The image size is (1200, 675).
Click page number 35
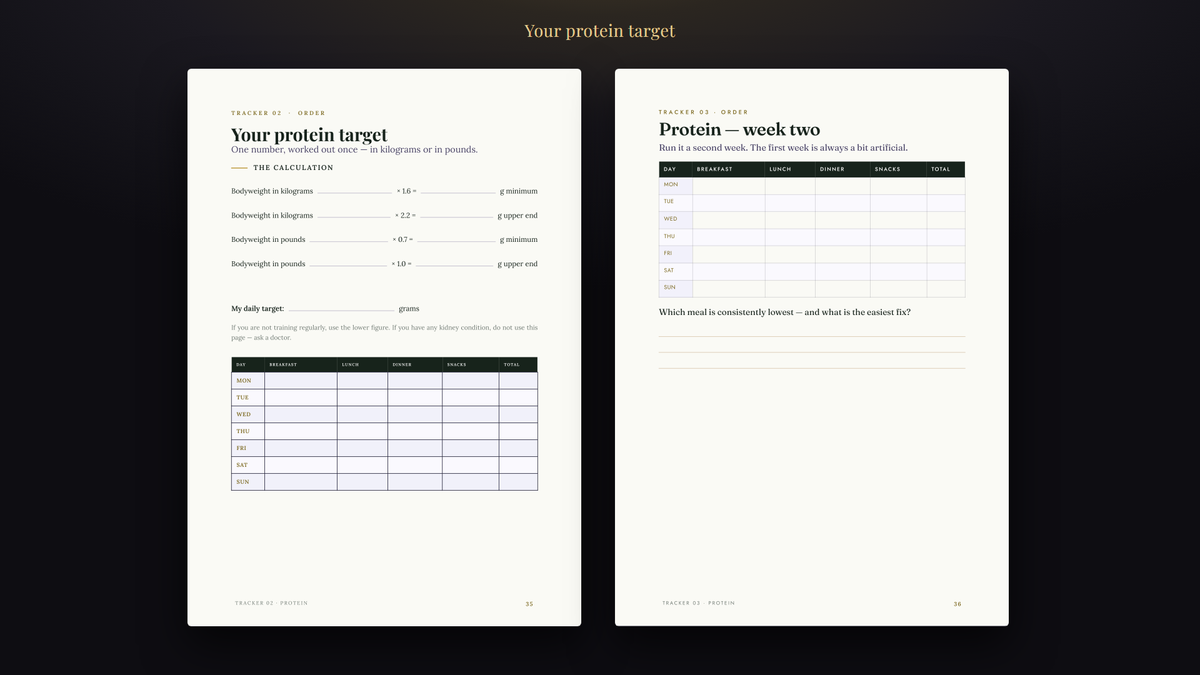click(529, 603)
